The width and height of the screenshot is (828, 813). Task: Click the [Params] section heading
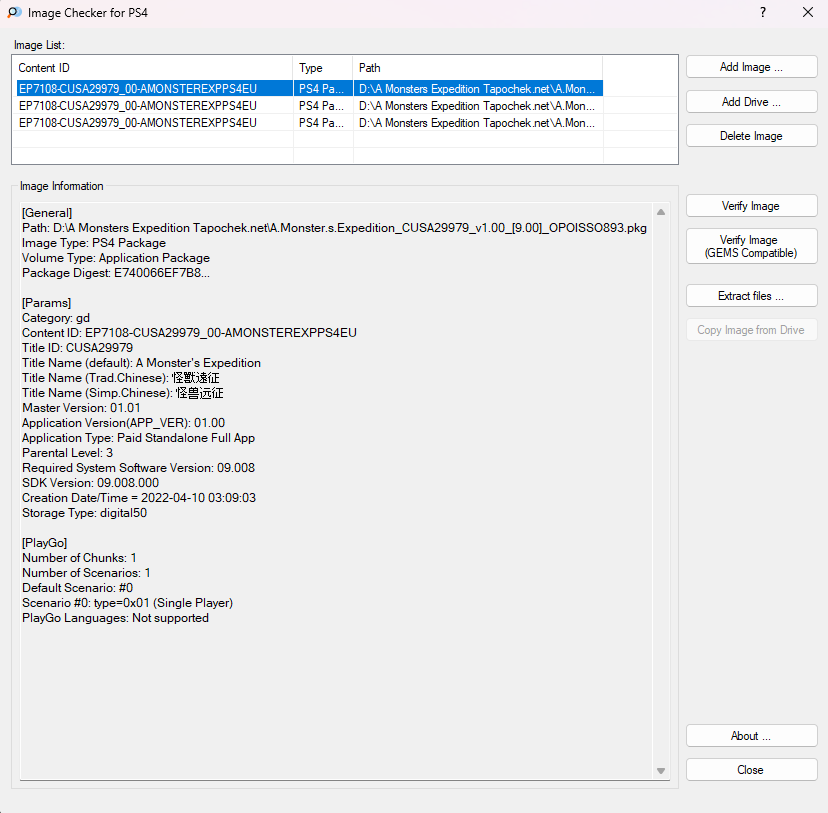(46, 303)
